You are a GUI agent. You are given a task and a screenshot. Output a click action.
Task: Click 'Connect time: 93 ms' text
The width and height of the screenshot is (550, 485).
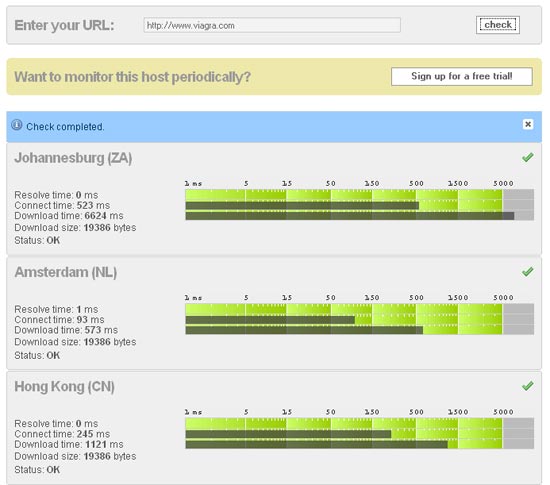click(x=59, y=320)
